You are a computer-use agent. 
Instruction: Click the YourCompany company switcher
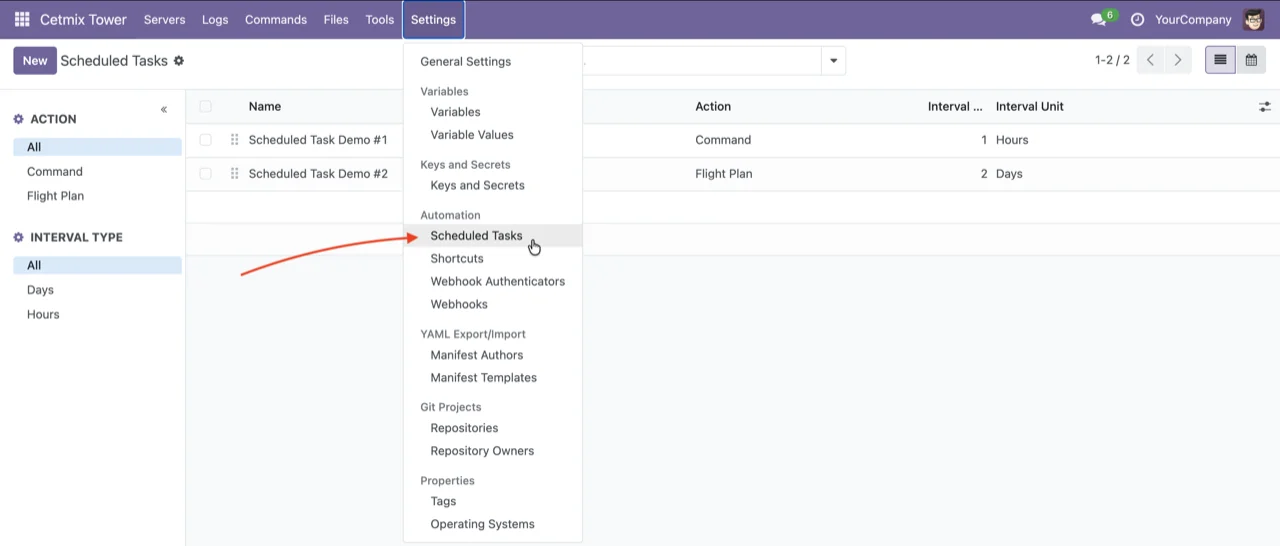pos(1193,19)
